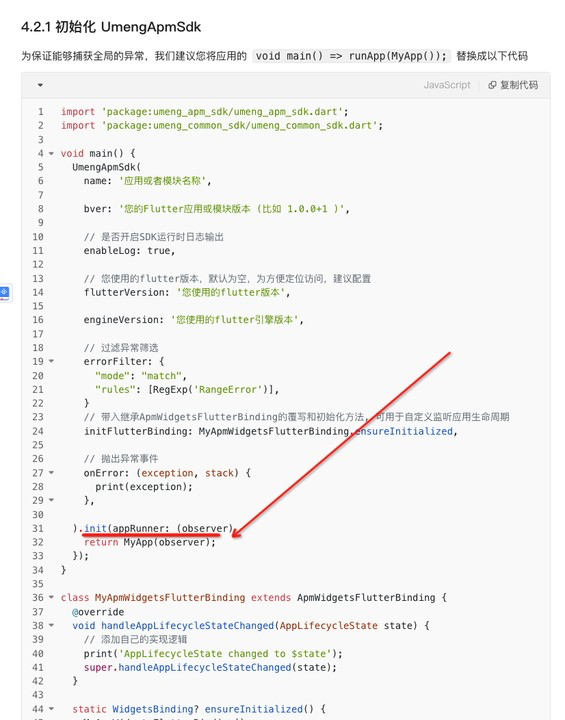
Task: Click @override on line 37
Action: [x=98, y=612]
